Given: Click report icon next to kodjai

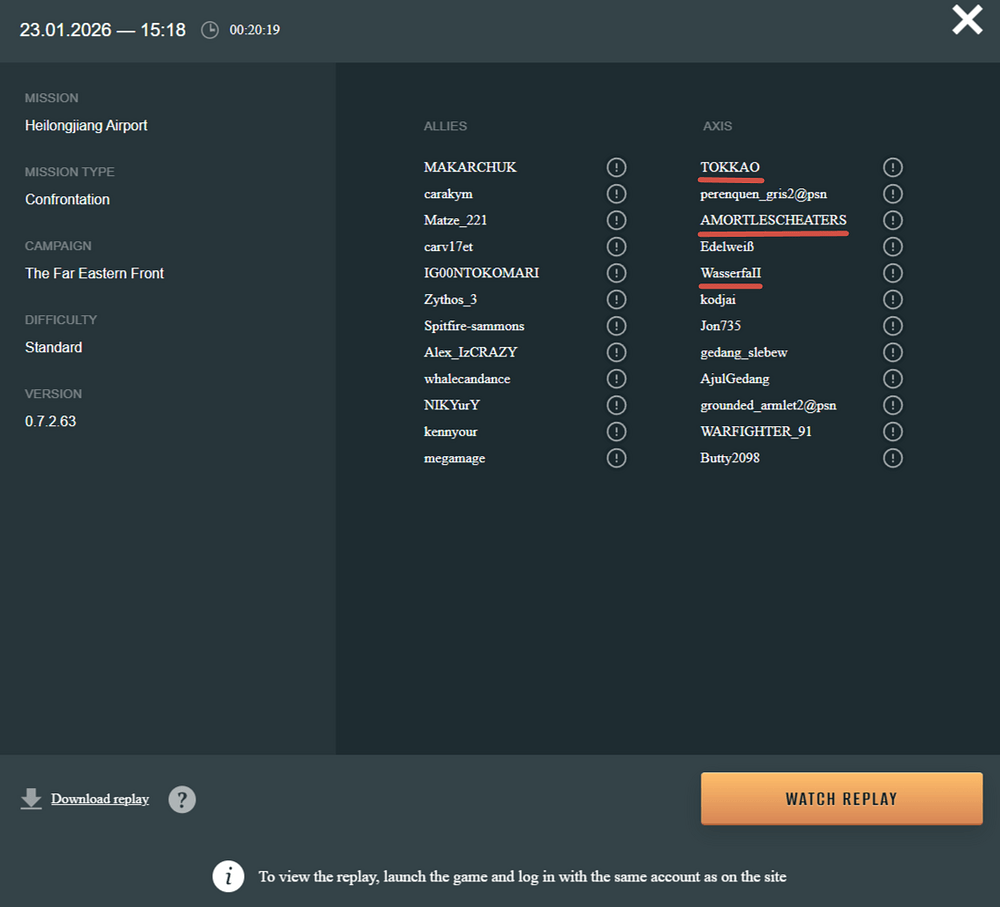Looking at the screenshot, I should (893, 299).
